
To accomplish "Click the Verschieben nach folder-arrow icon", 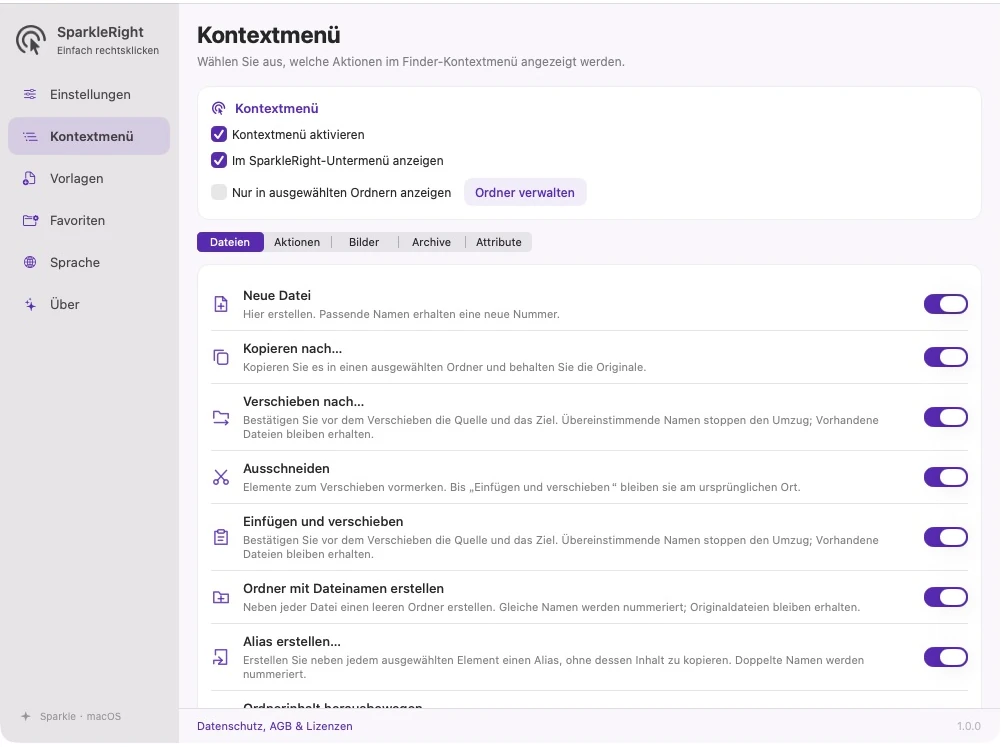I will [220, 417].
